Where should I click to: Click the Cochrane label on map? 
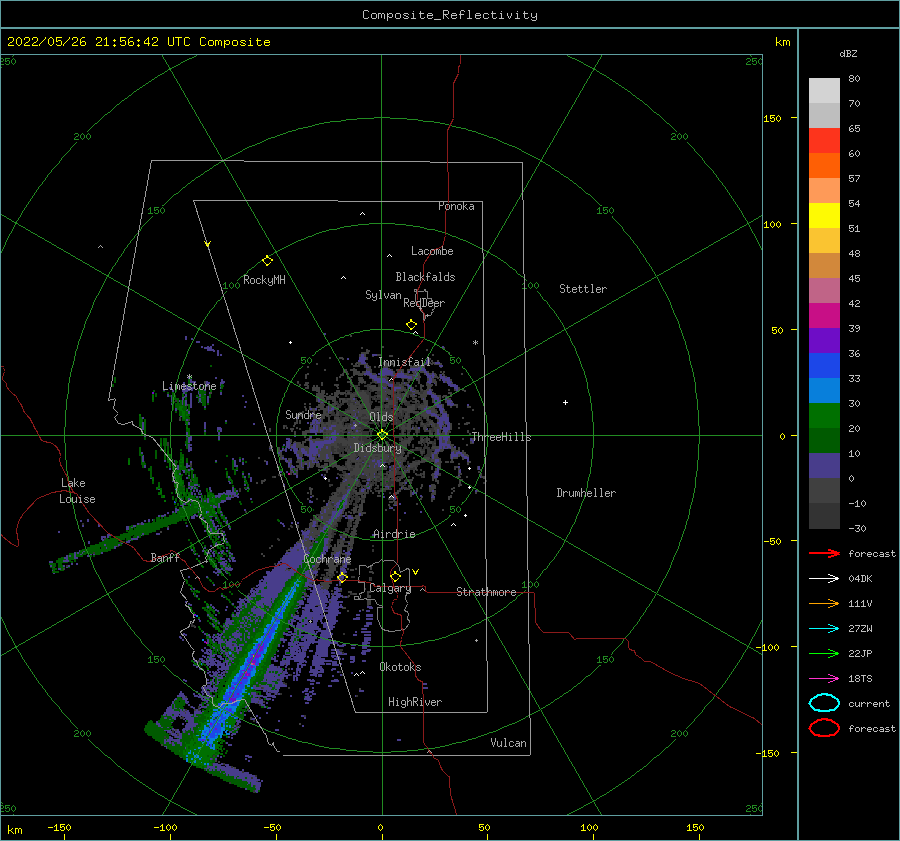click(327, 559)
